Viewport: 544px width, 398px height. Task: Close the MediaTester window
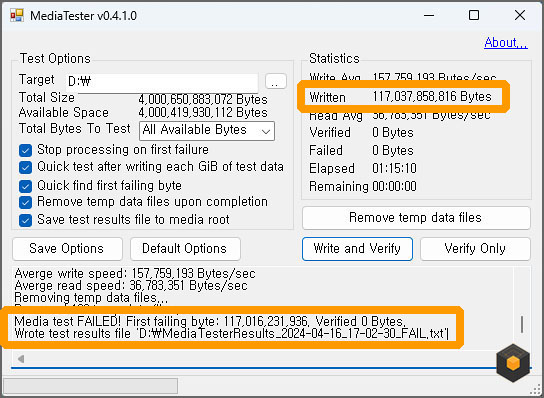pyautogui.click(x=520, y=15)
